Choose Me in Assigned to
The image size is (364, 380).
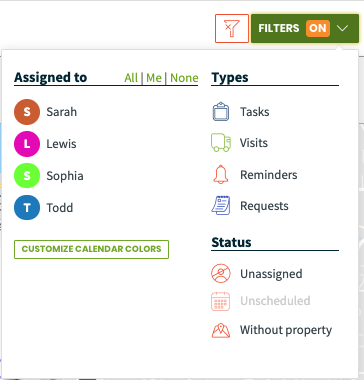[x=154, y=78]
